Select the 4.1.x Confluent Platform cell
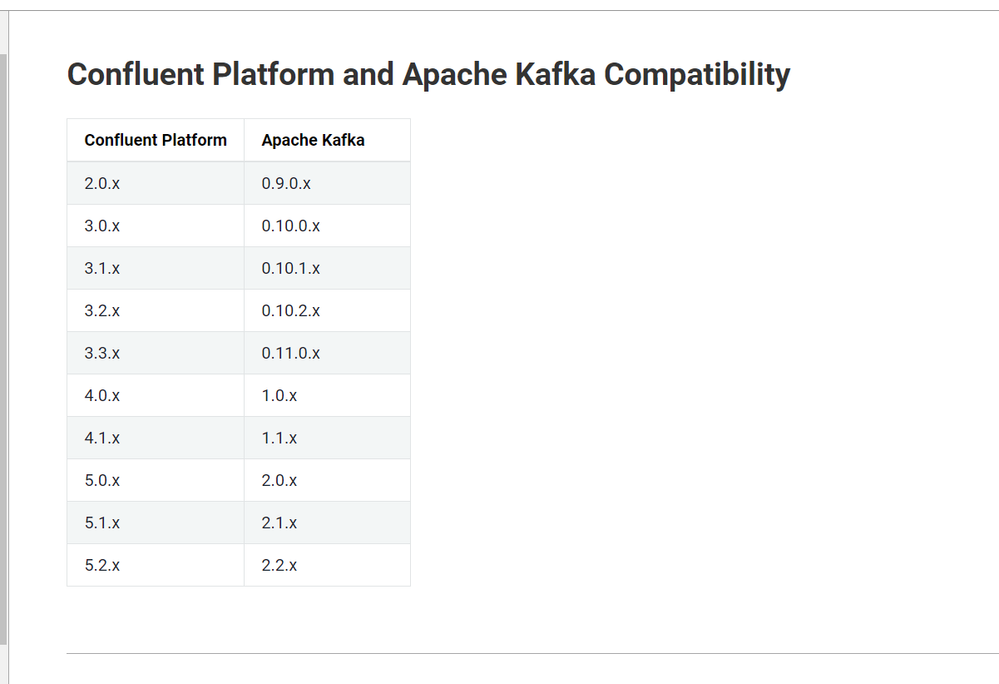The height and width of the screenshot is (684, 999). click(x=102, y=438)
